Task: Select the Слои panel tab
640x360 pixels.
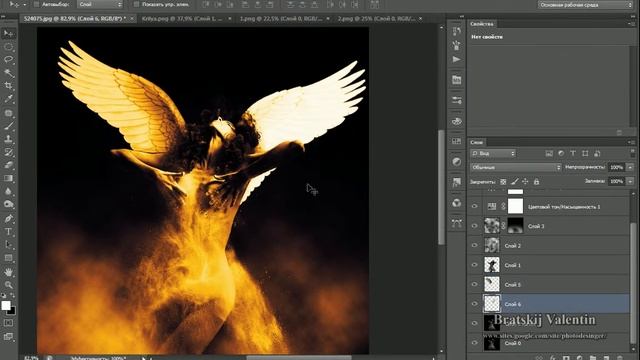Action: (476, 142)
